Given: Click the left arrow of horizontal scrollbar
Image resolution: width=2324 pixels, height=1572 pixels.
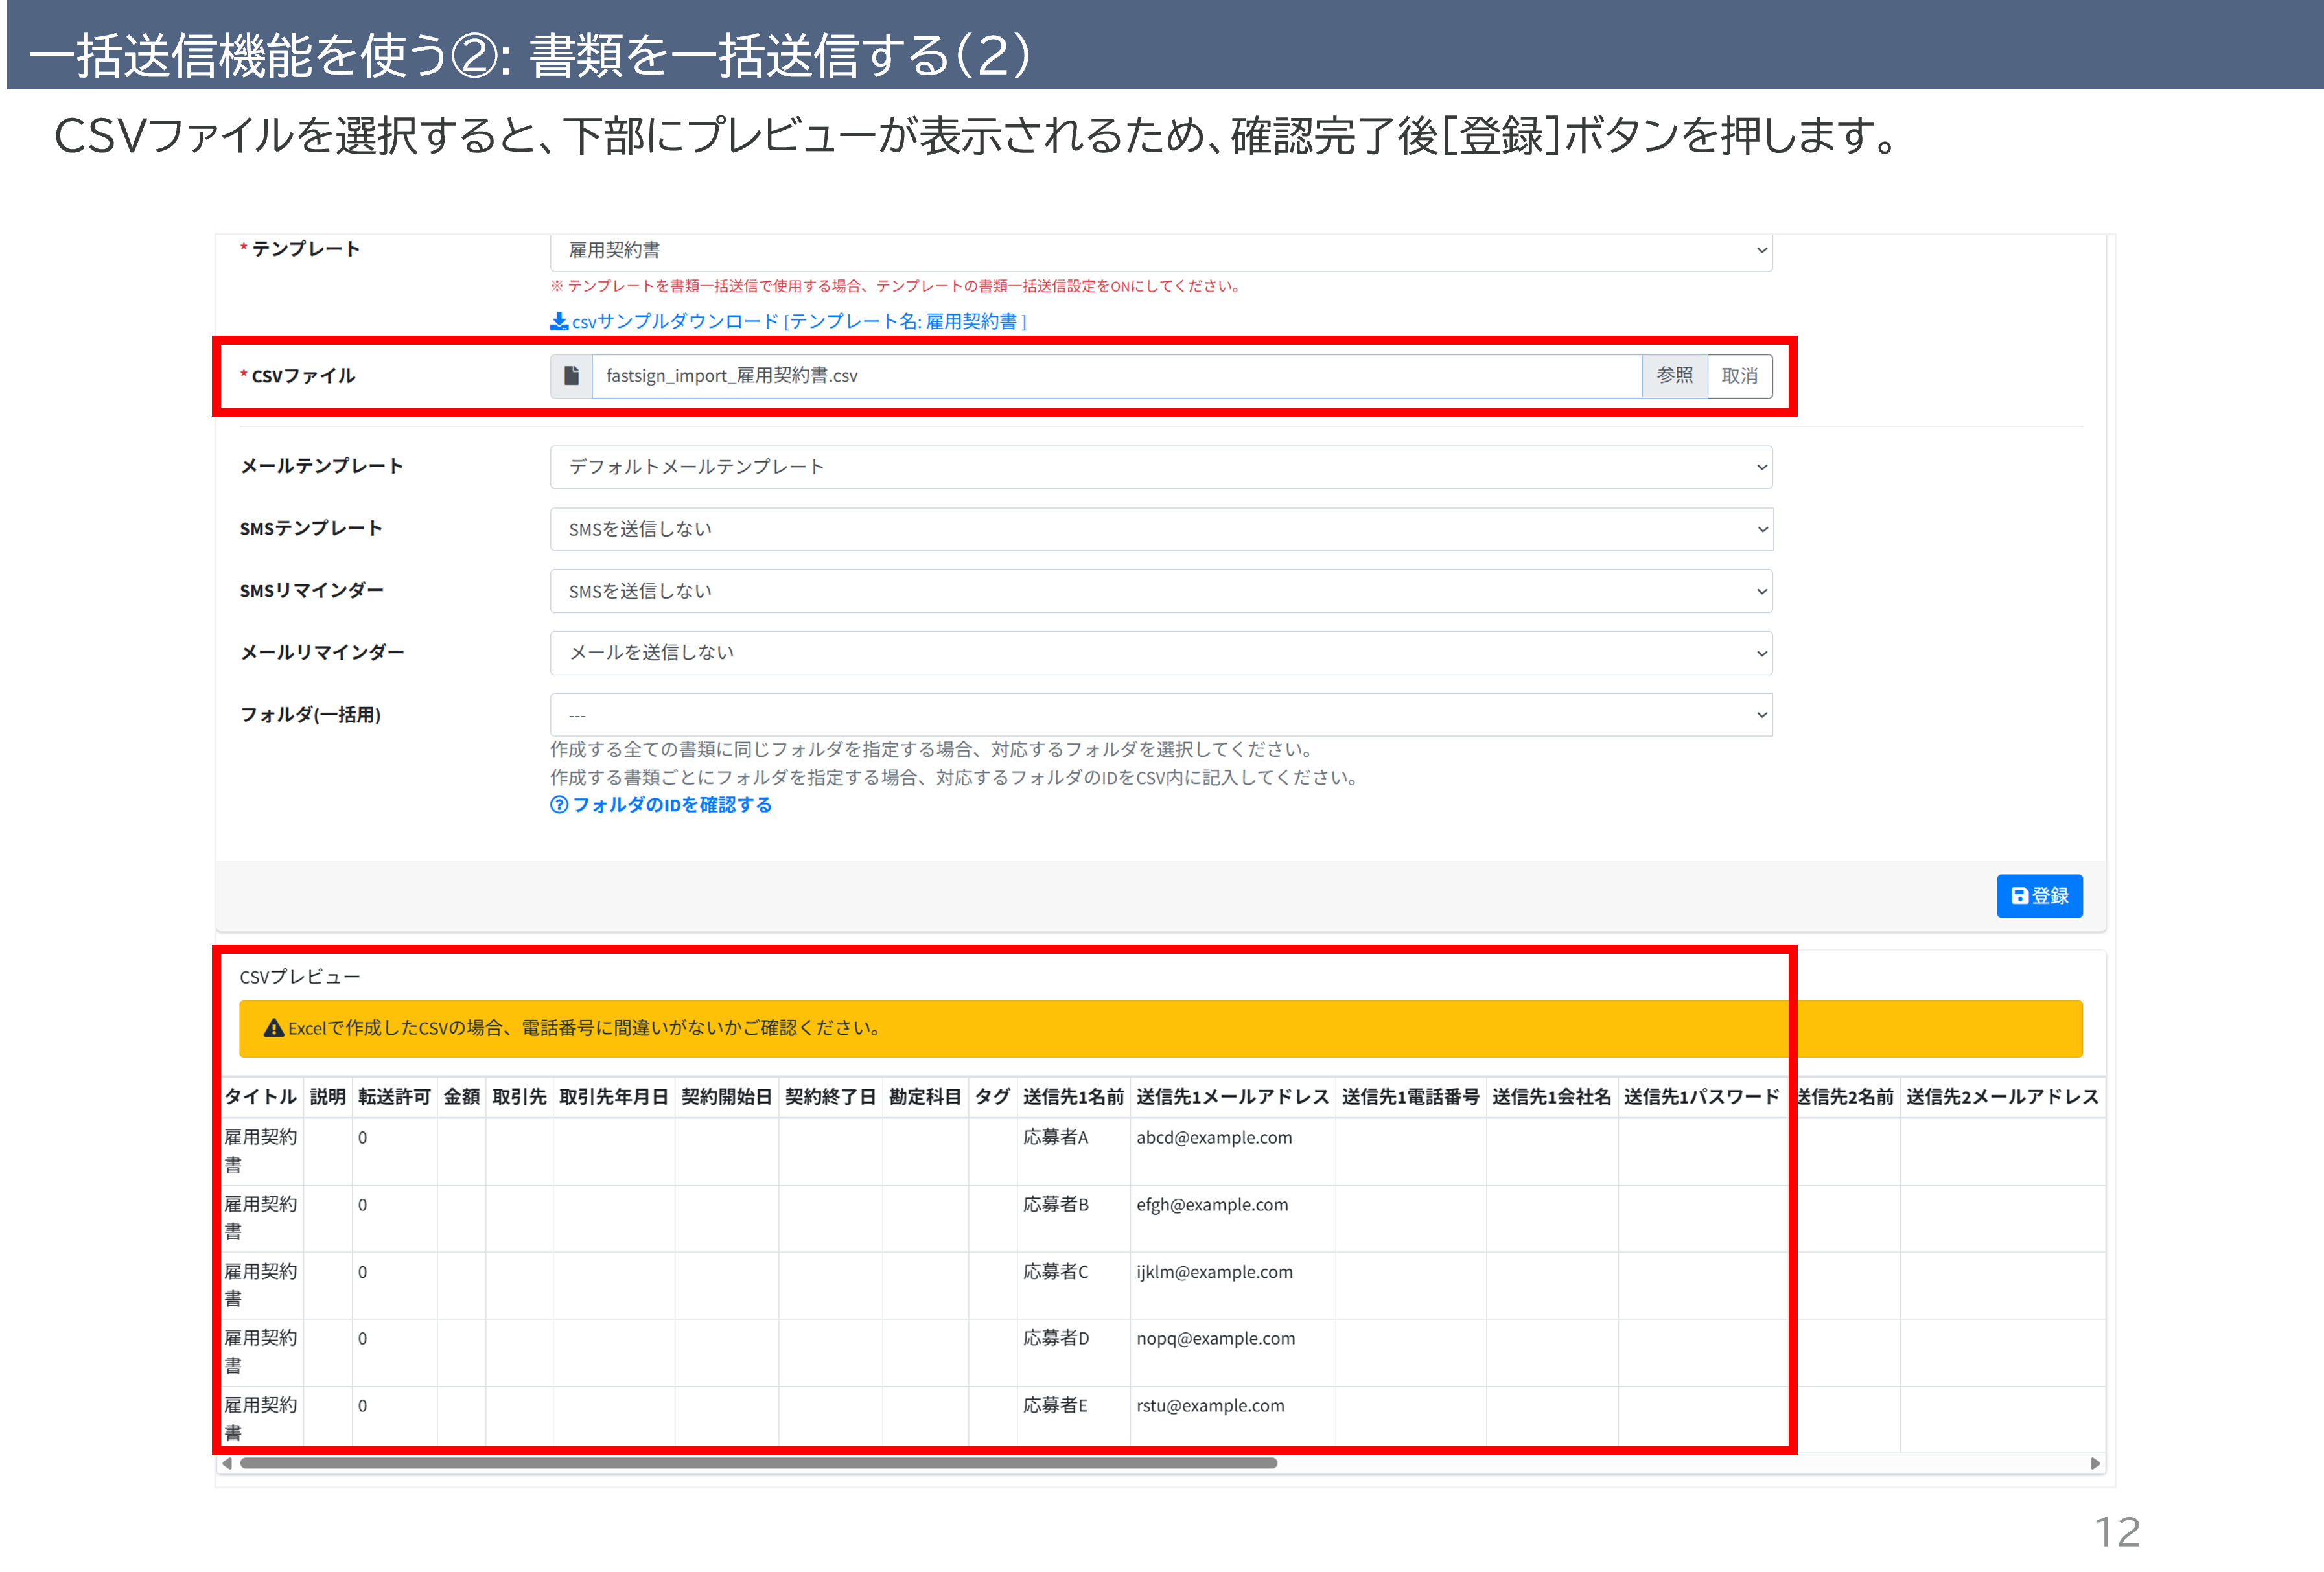Looking at the screenshot, I should pos(227,1463).
